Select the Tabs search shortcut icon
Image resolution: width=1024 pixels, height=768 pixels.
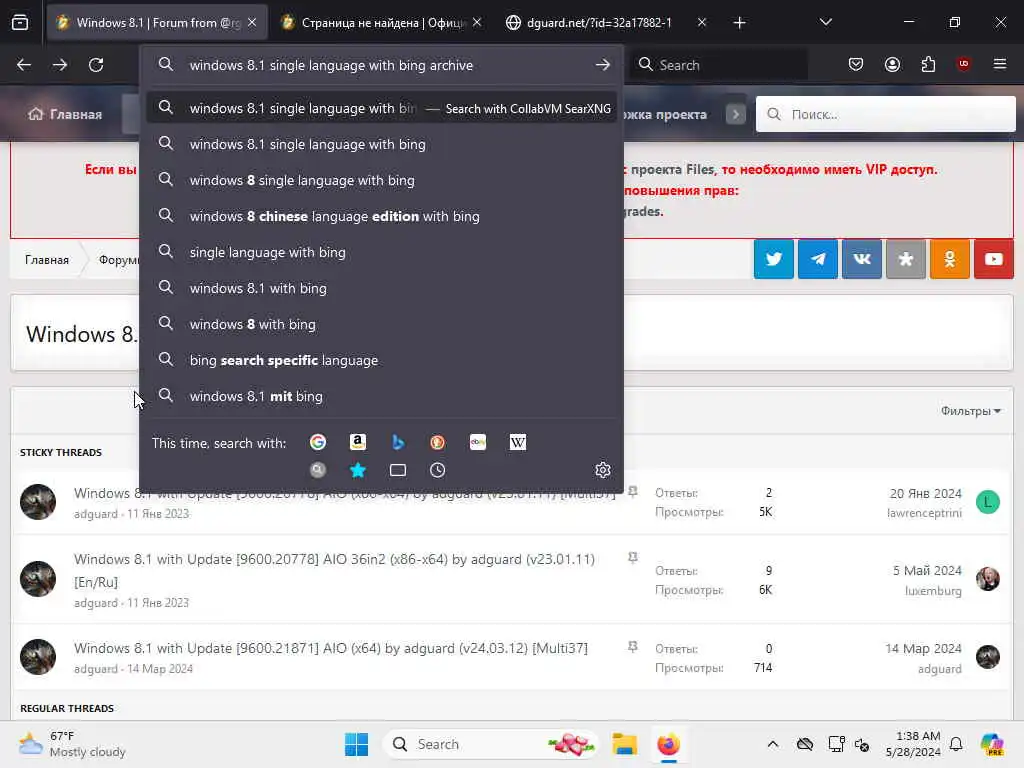click(398, 470)
